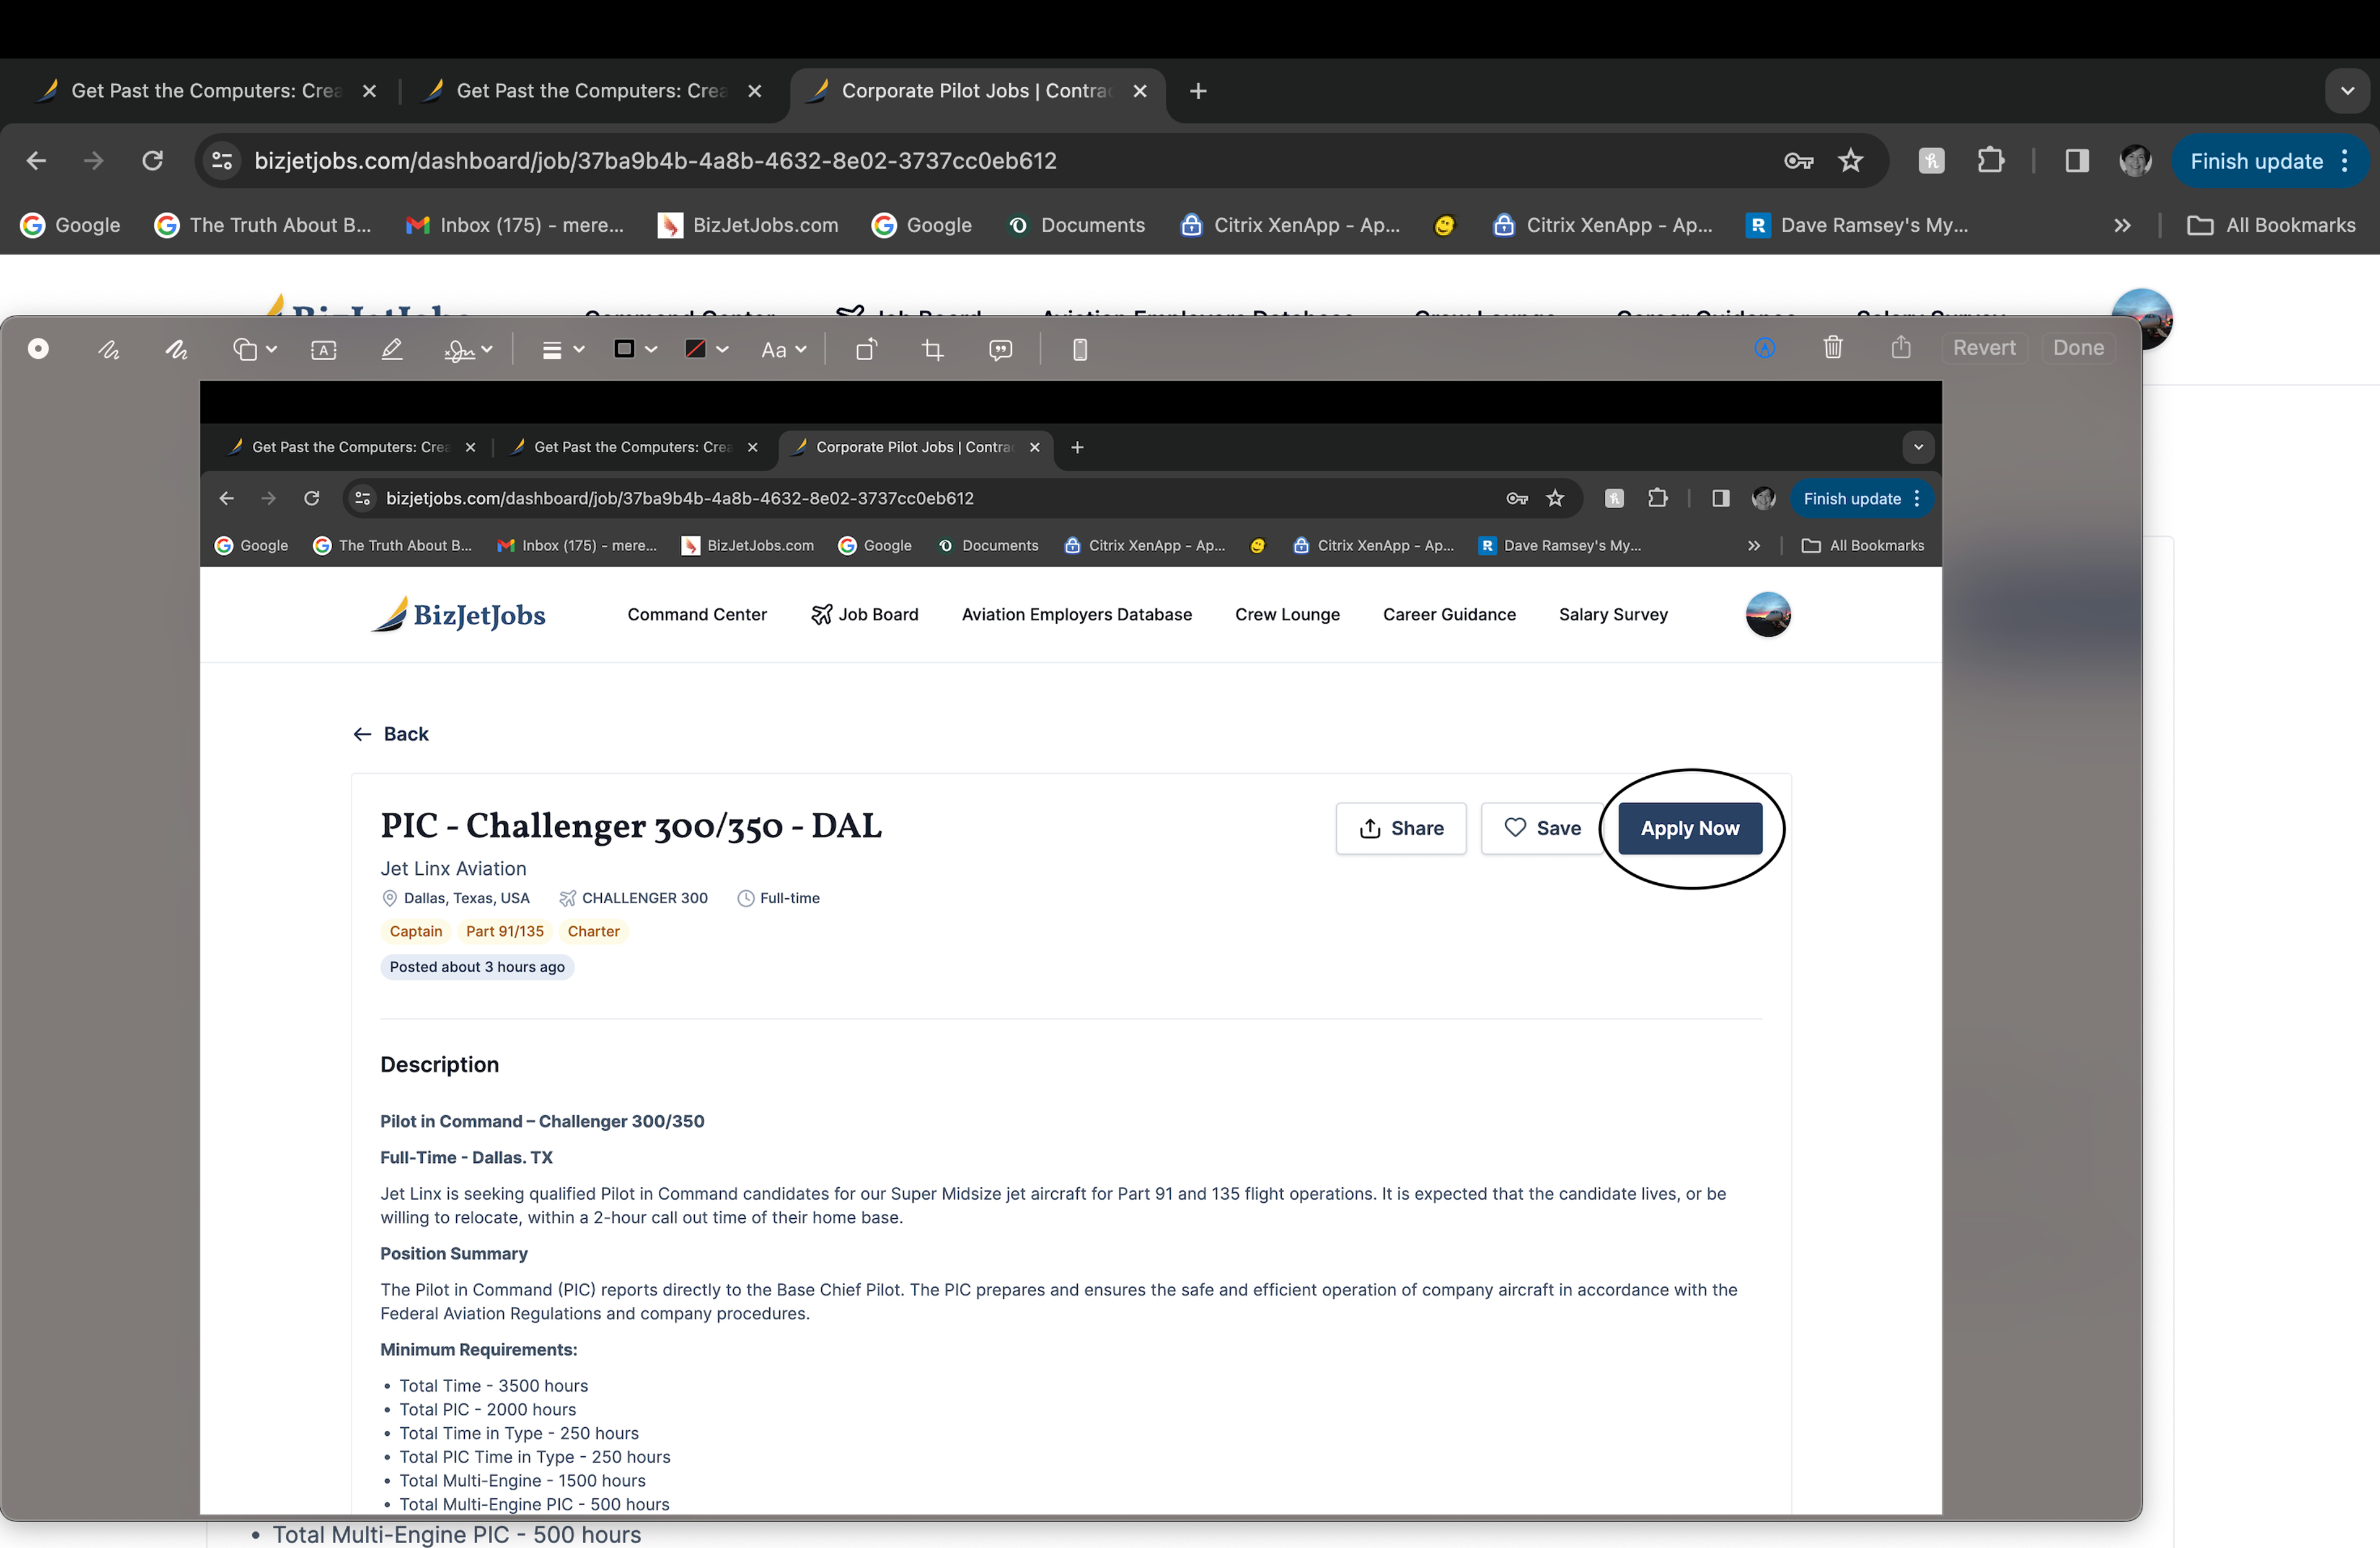
Task: Open the Aa text style dropdown
Action: click(x=783, y=350)
